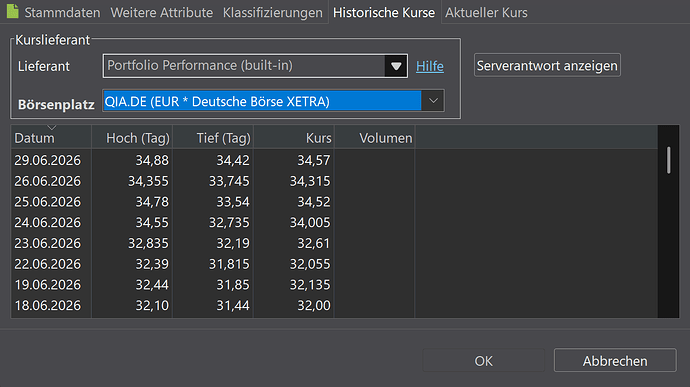This screenshot has height=387, width=690.
Task: Click the low value 31,44
Action: coord(233,305)
